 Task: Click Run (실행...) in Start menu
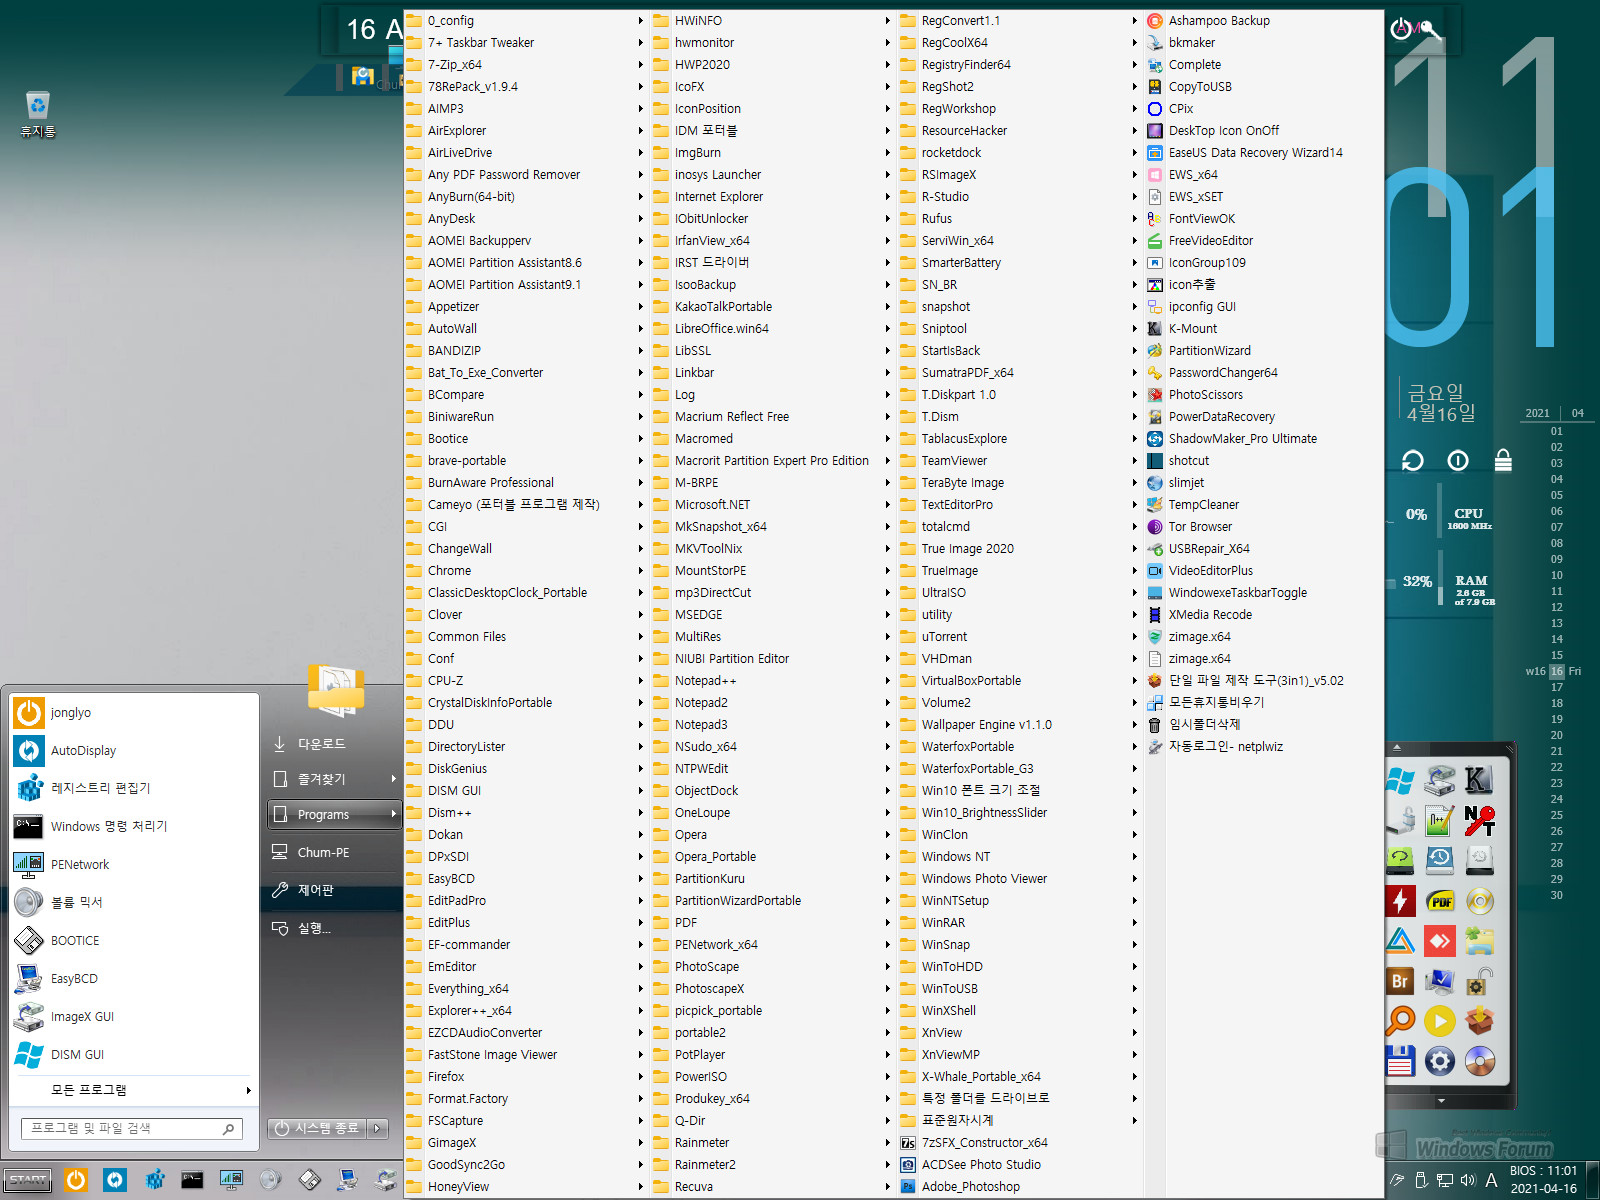pos(334,928)
